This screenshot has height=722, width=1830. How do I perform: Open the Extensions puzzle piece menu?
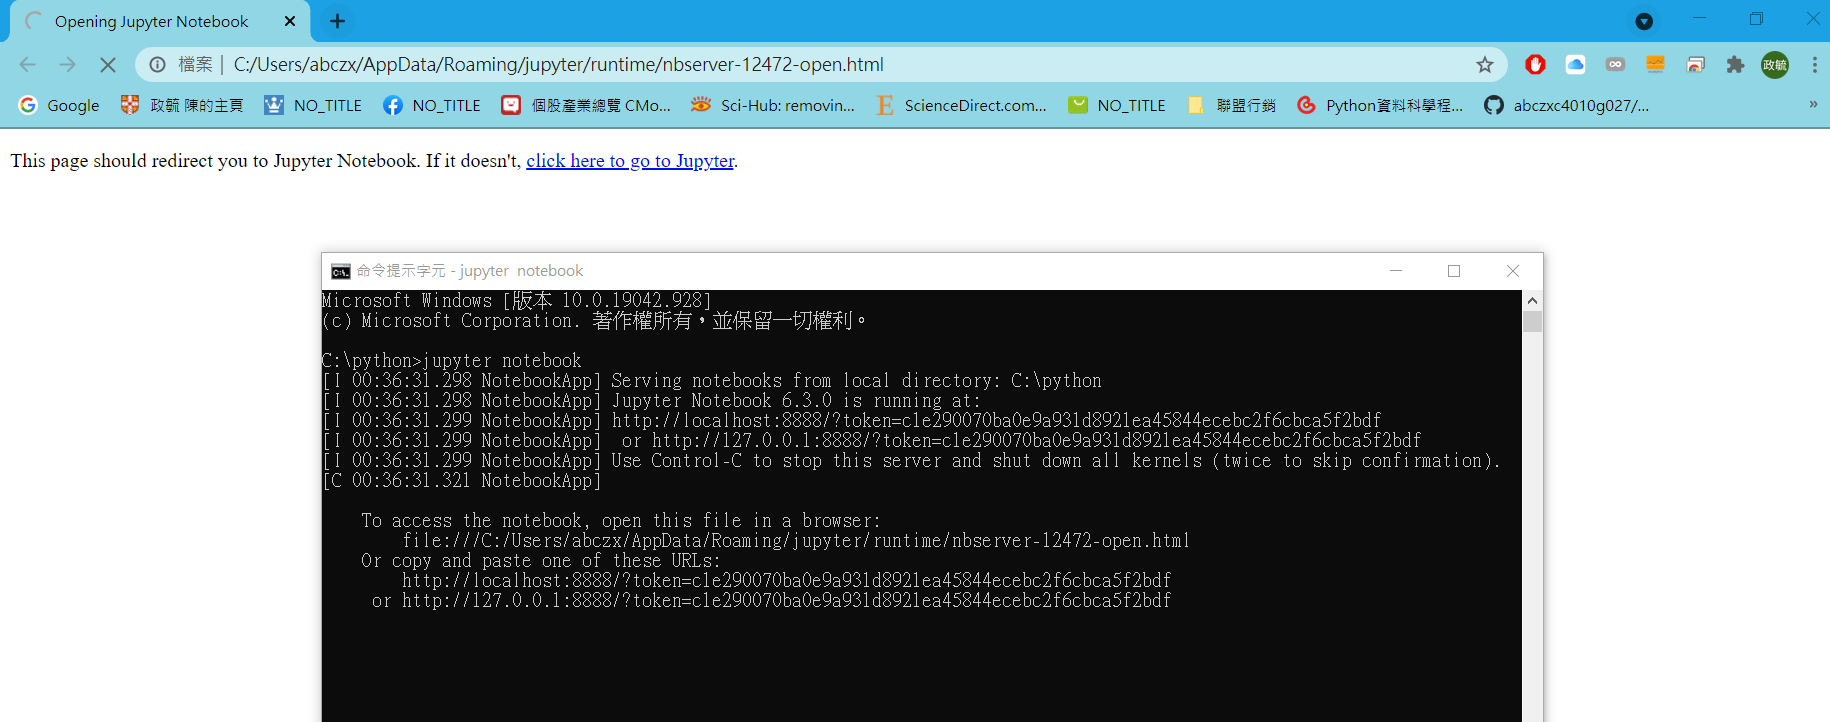point(1735,65)
